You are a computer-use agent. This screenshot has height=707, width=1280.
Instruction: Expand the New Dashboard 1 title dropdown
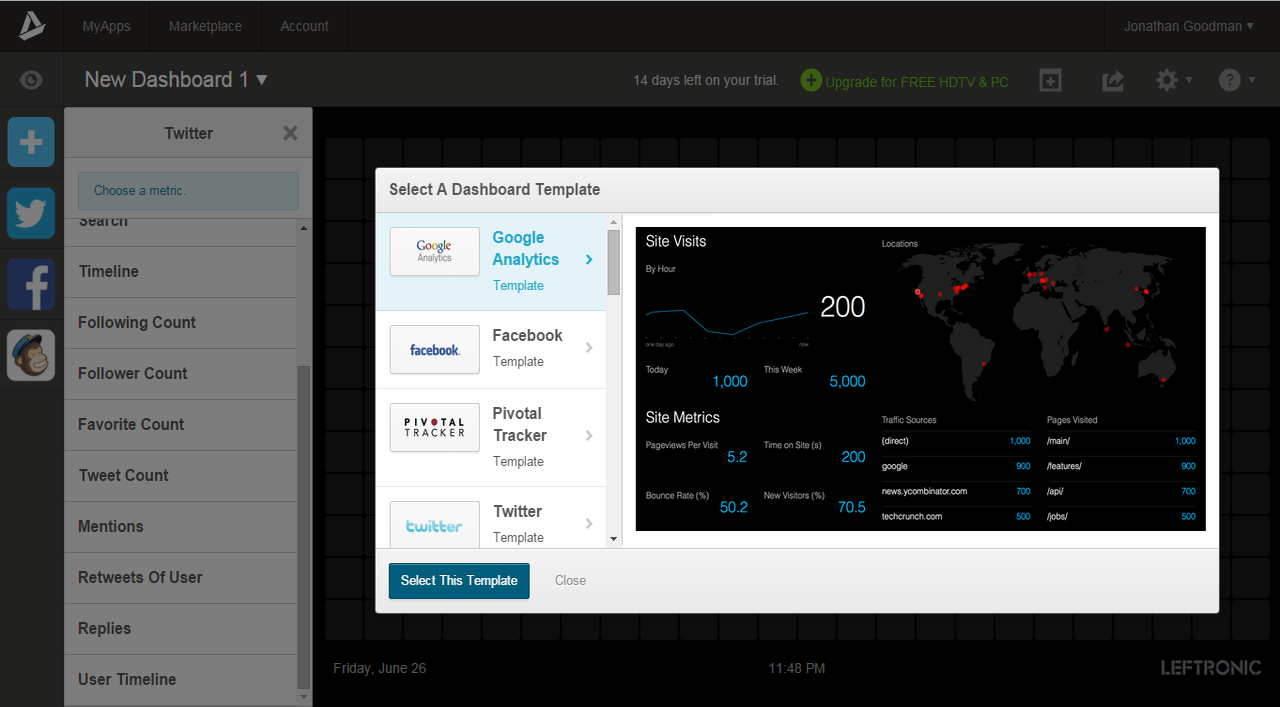click(x=175, y=79)
